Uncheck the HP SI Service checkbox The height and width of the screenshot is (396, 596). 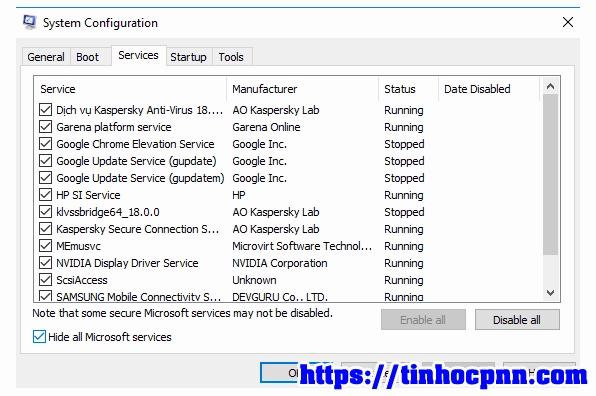46,195
